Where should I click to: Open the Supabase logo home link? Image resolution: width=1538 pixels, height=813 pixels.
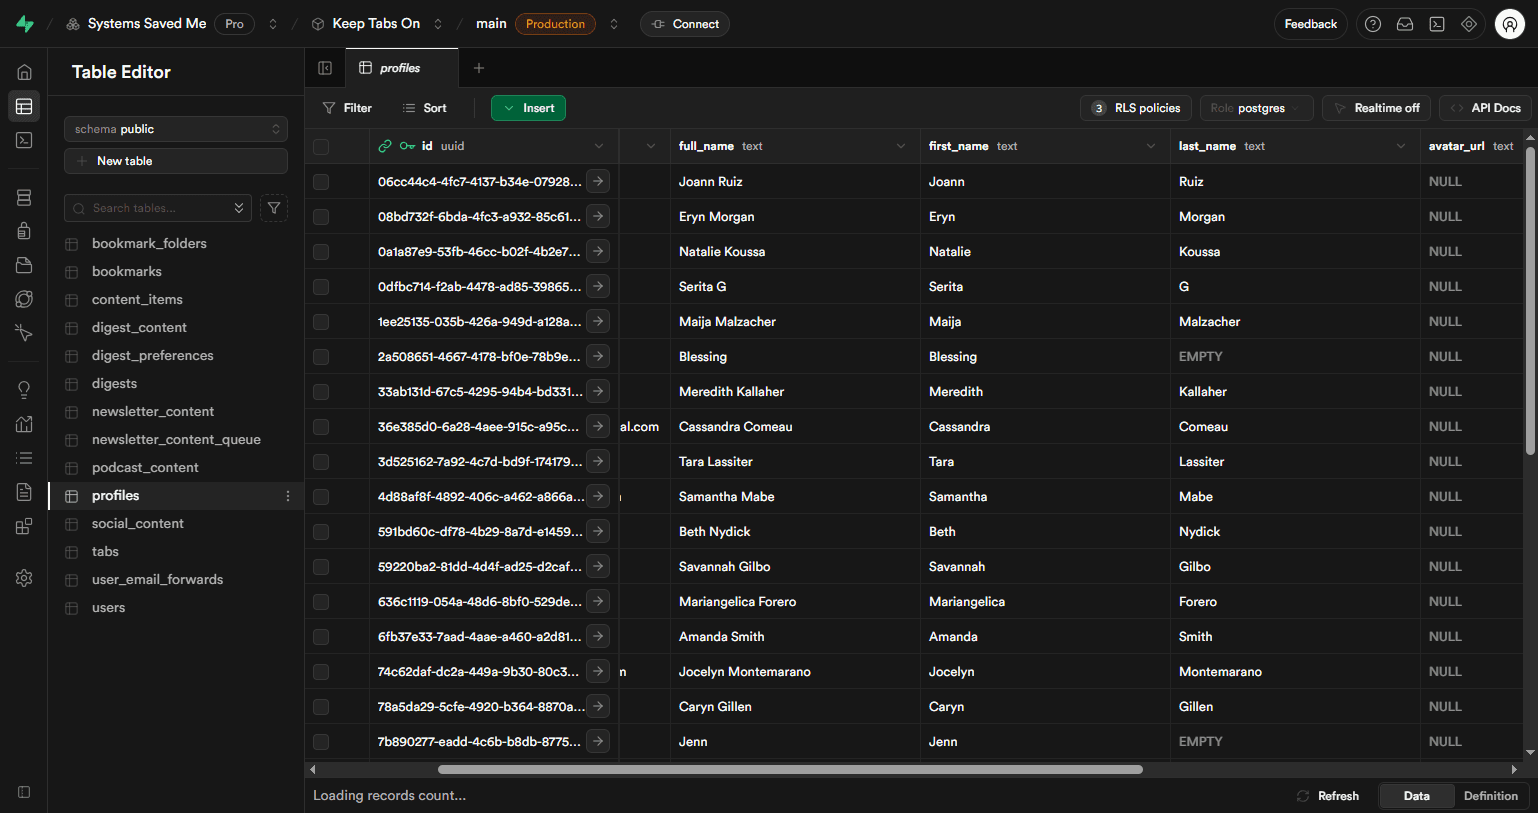tap(25, 24)
